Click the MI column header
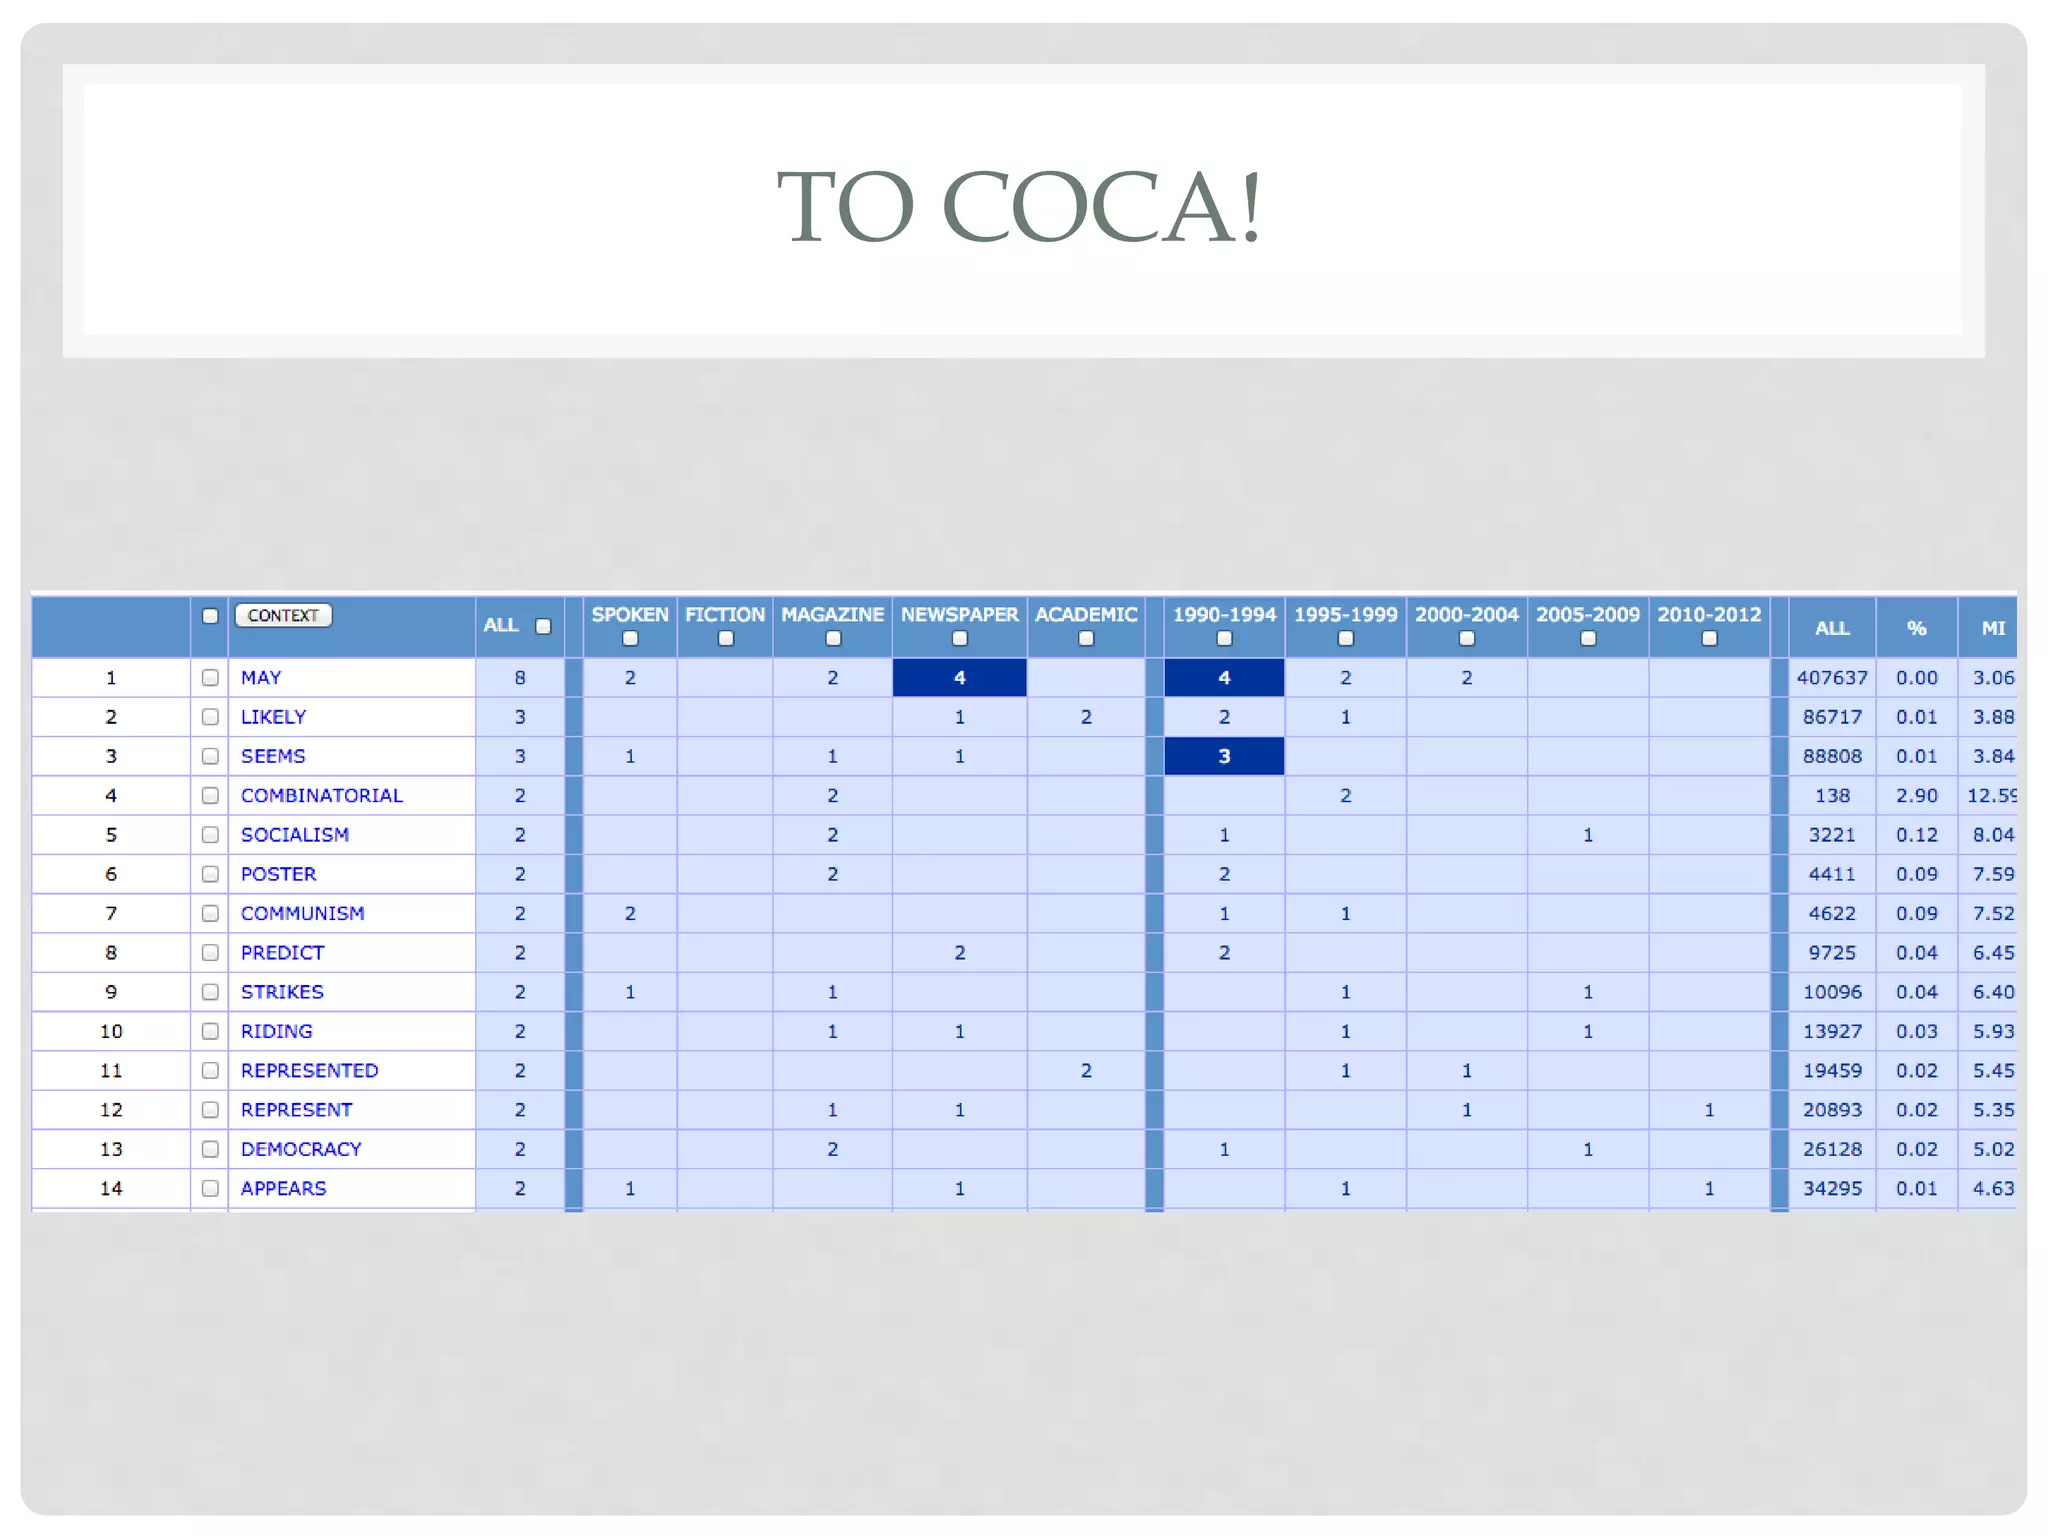This screenshot has width=2048, height=1536. (x=1993, y=629)
